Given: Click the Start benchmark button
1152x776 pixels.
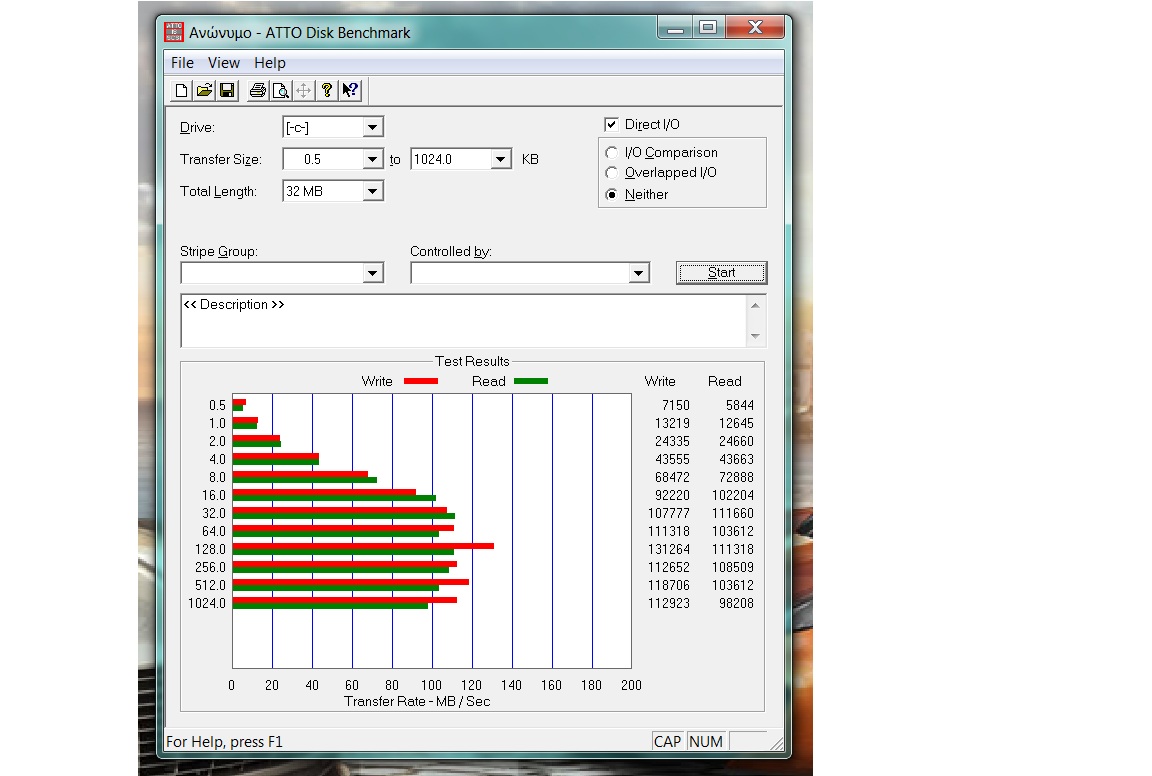Looking at the screenshot, I should tap(721, 273).
